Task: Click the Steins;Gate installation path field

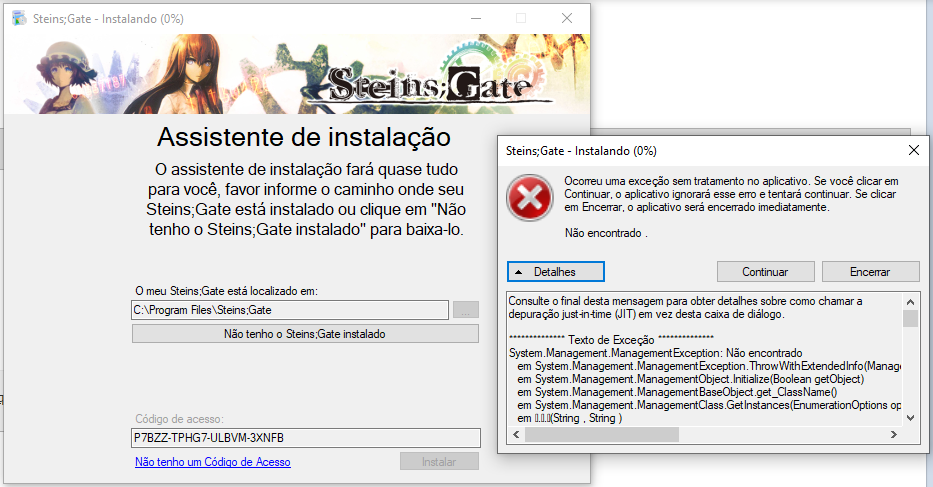Action: click(x=290, y=310)
